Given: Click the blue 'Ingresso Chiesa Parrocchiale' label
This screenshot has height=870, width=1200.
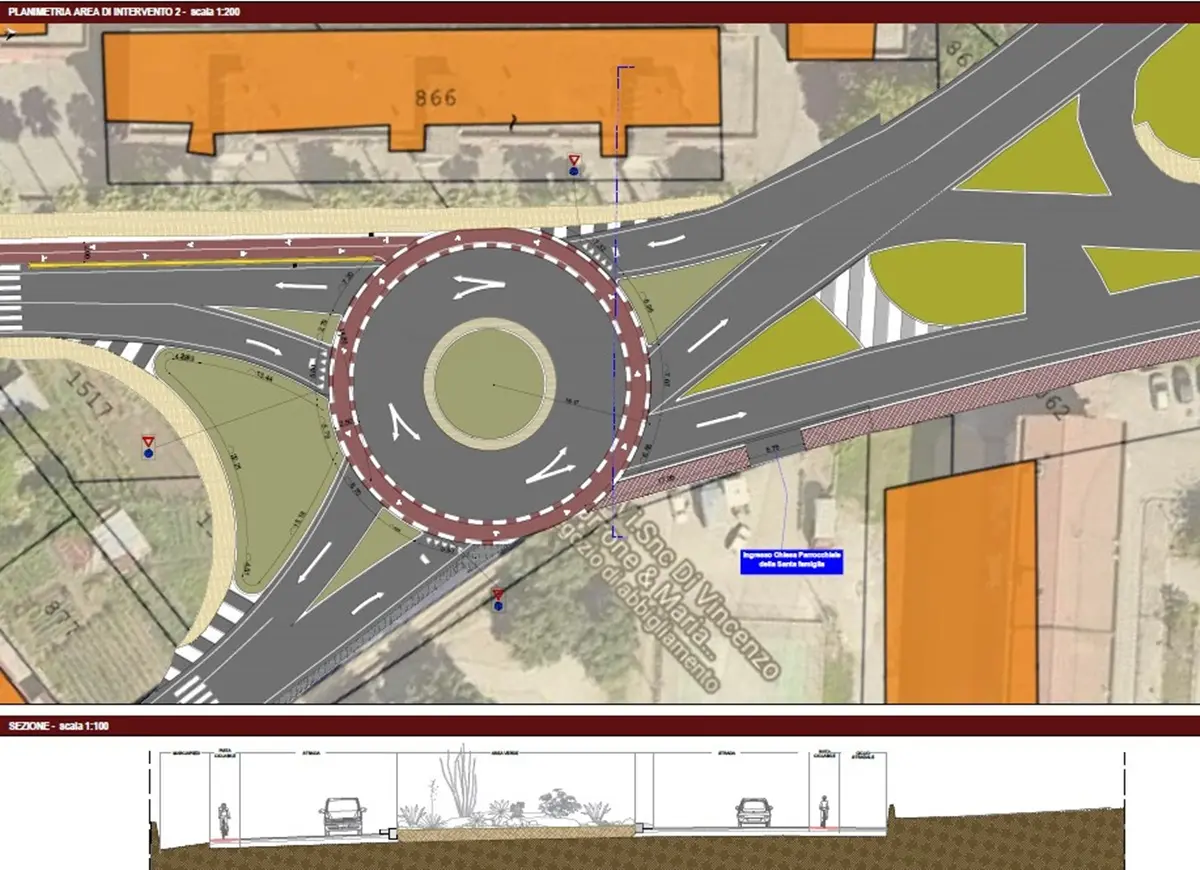Looking at the screenshot, I should [791, 561].
